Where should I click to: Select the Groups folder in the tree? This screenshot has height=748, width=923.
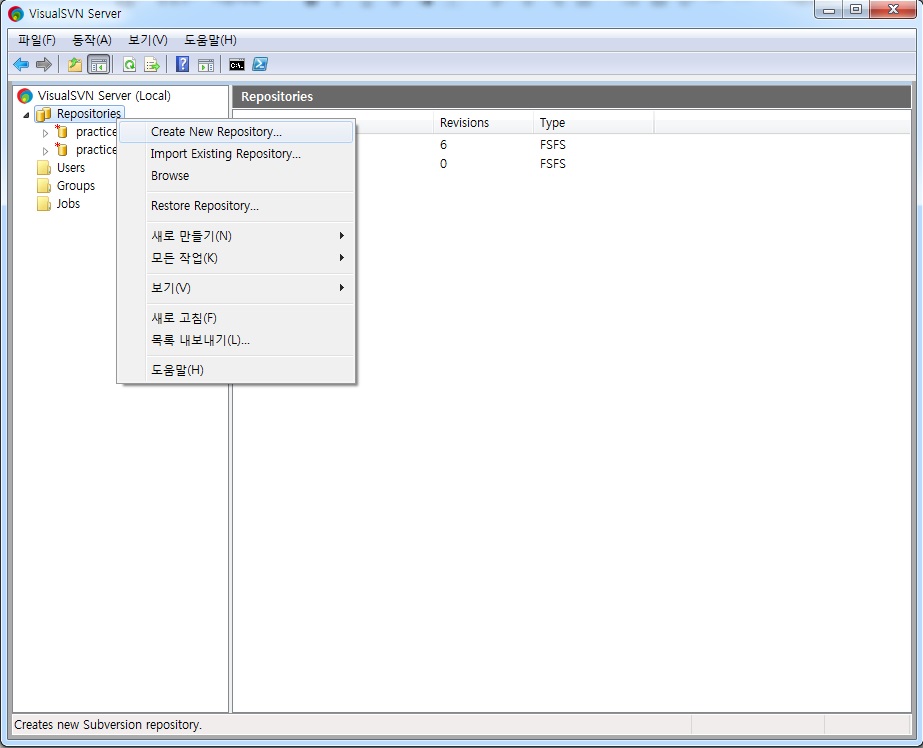[75, 186]
